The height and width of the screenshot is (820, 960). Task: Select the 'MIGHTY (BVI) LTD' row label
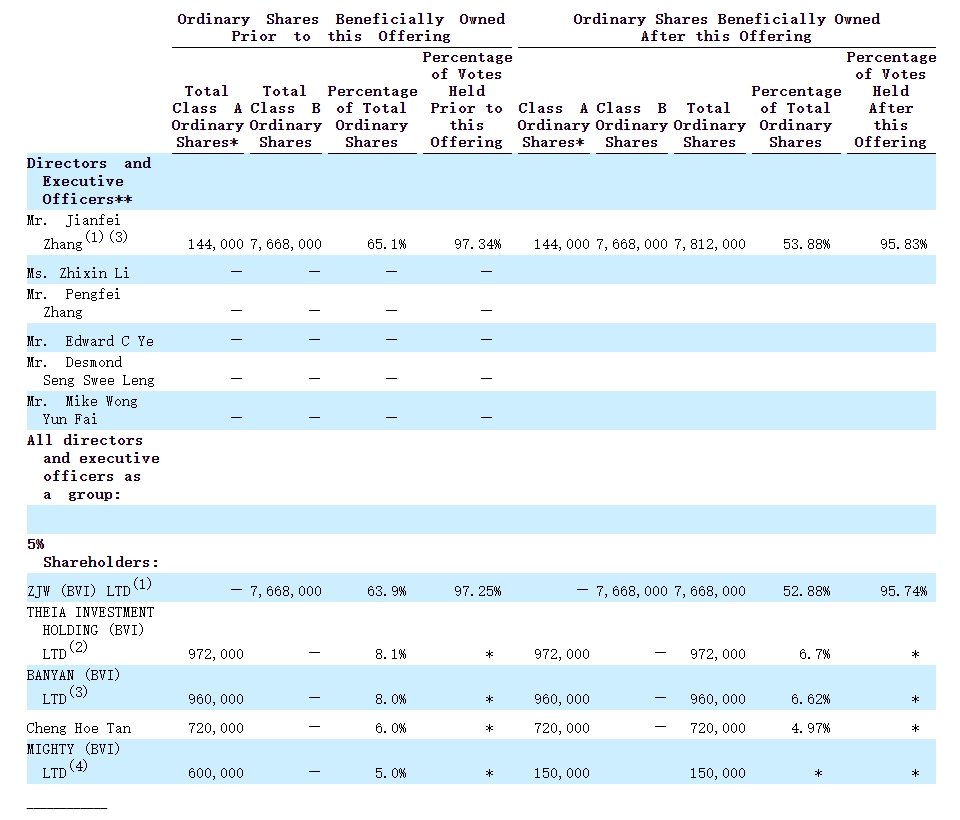(x=73, y=761)
